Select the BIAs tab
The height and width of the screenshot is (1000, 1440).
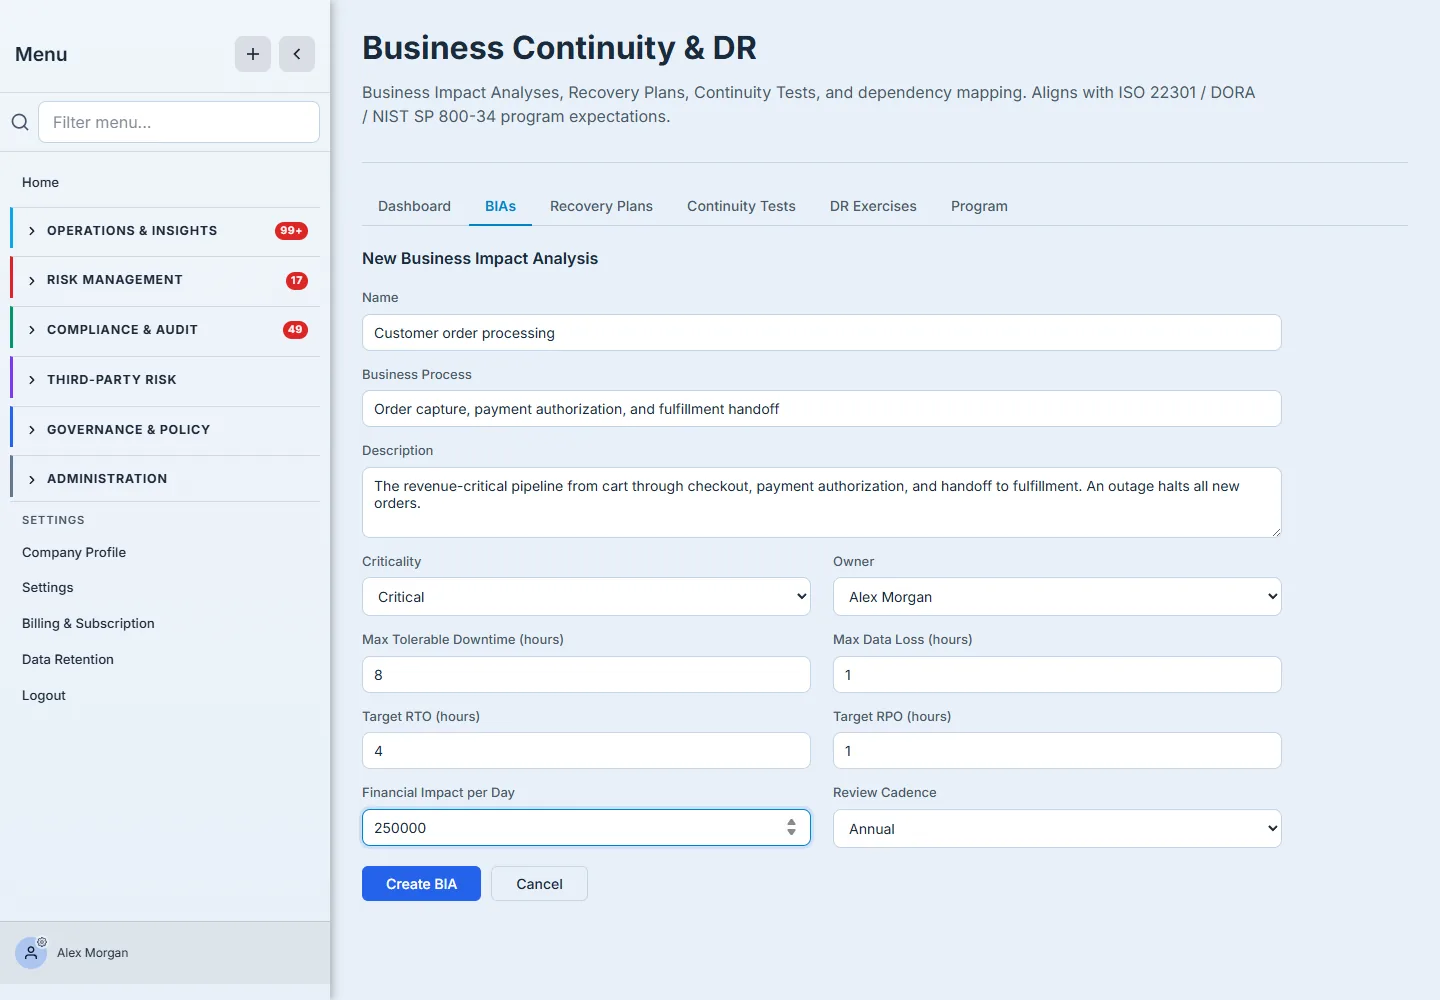(500, 206)
